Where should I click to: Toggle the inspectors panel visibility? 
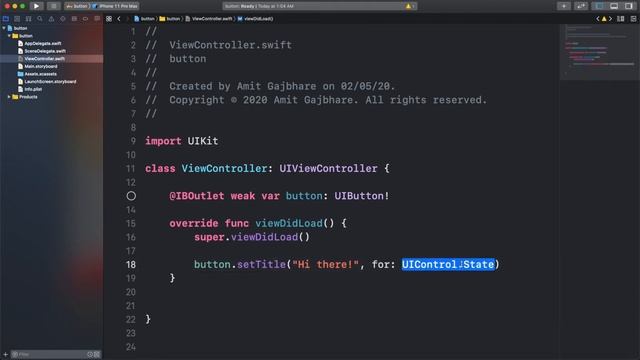pos(629,6)
